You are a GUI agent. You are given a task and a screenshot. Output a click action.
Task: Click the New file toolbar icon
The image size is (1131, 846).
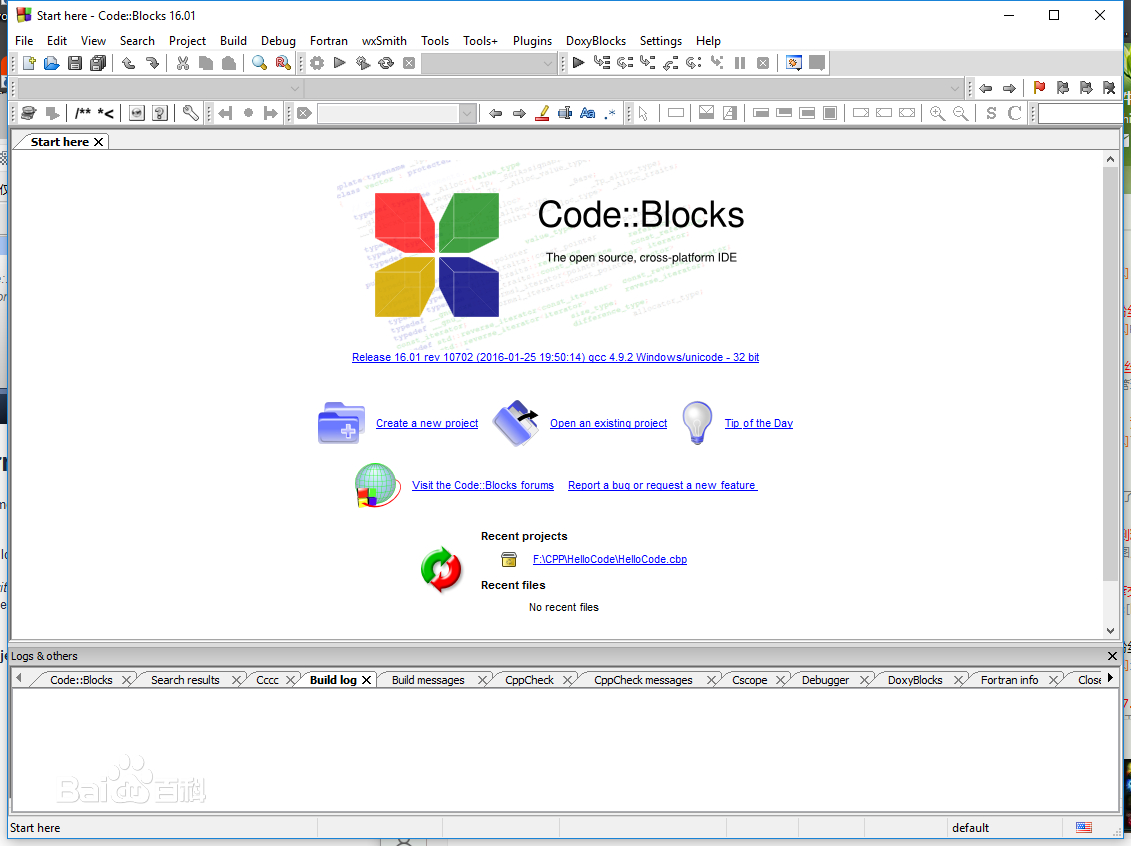pyautogui.click(x=29, y=63)
